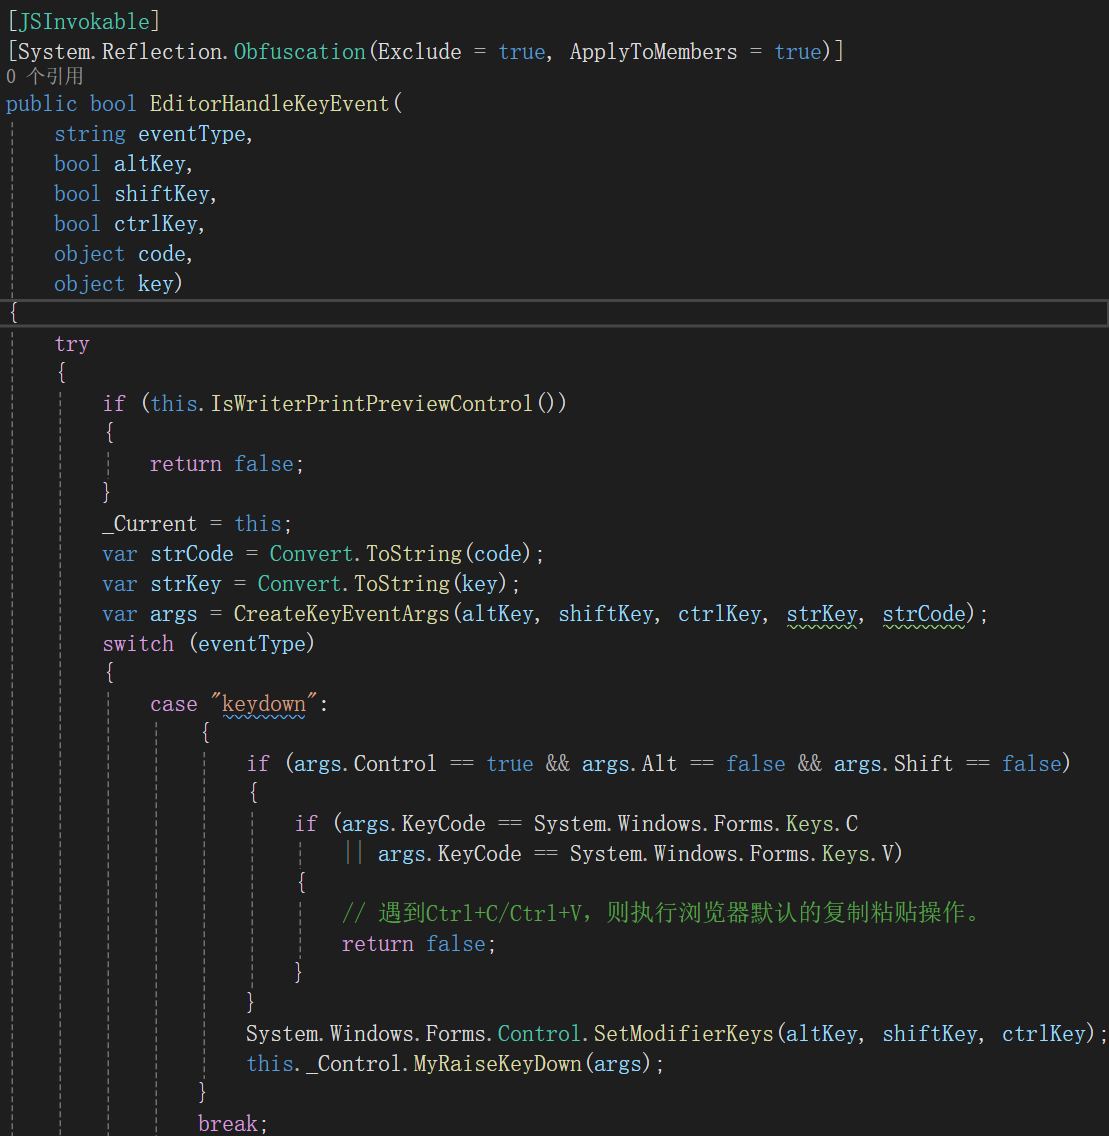
Task: Click the strCode variable declaration
Action: click(x=192, y=554)
